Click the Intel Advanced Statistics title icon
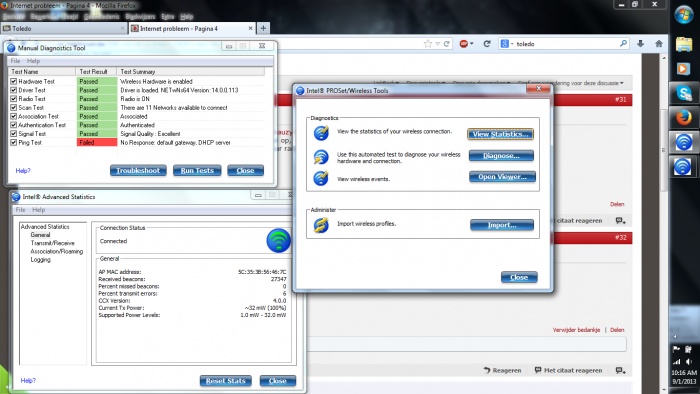700x394 pixels. click(16, 197)
